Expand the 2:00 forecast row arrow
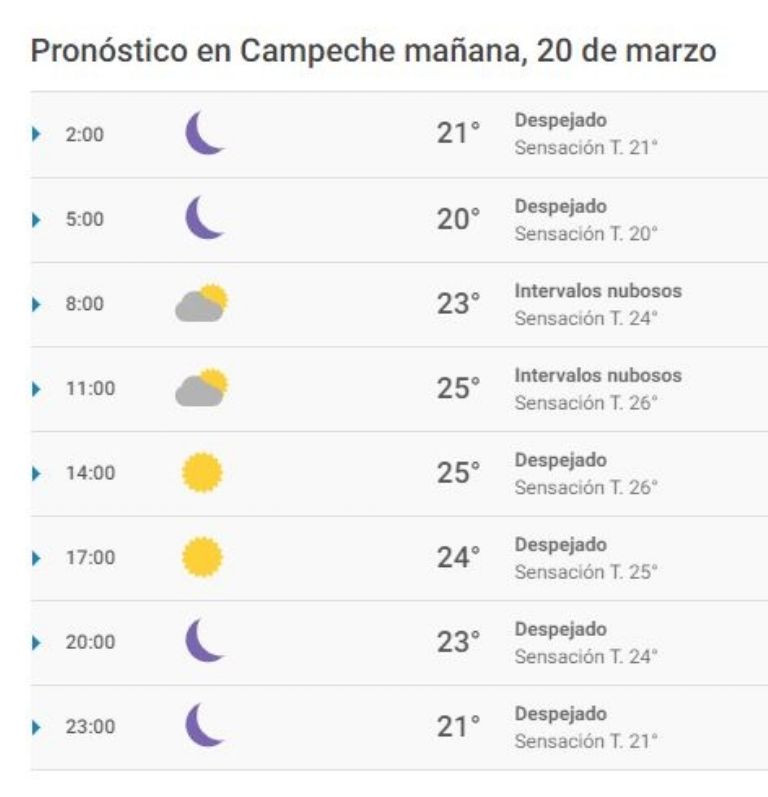This screenshot has width=768, height=797. point(36,134)
